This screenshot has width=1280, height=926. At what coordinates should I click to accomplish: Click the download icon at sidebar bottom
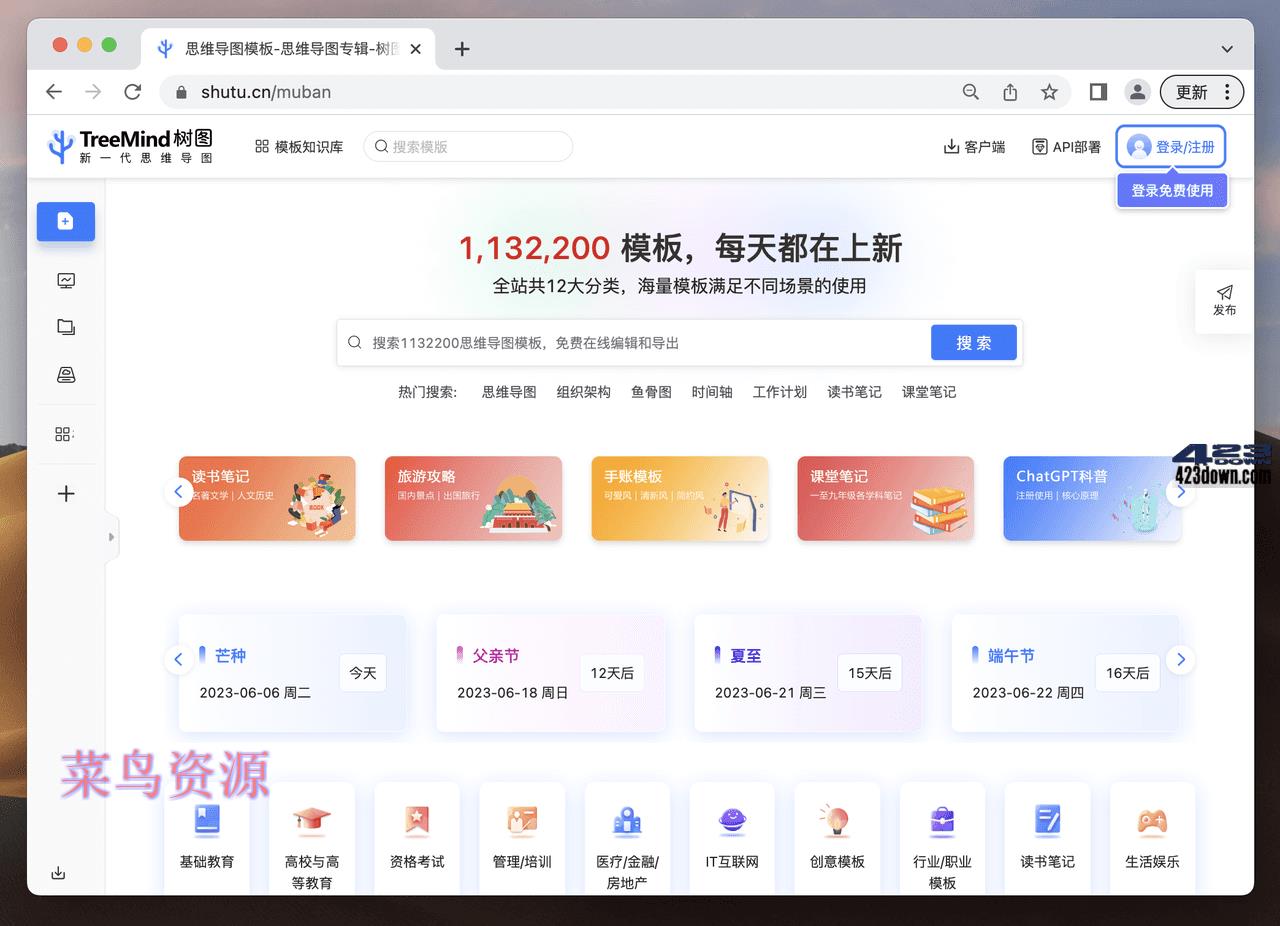coord(58,873)
